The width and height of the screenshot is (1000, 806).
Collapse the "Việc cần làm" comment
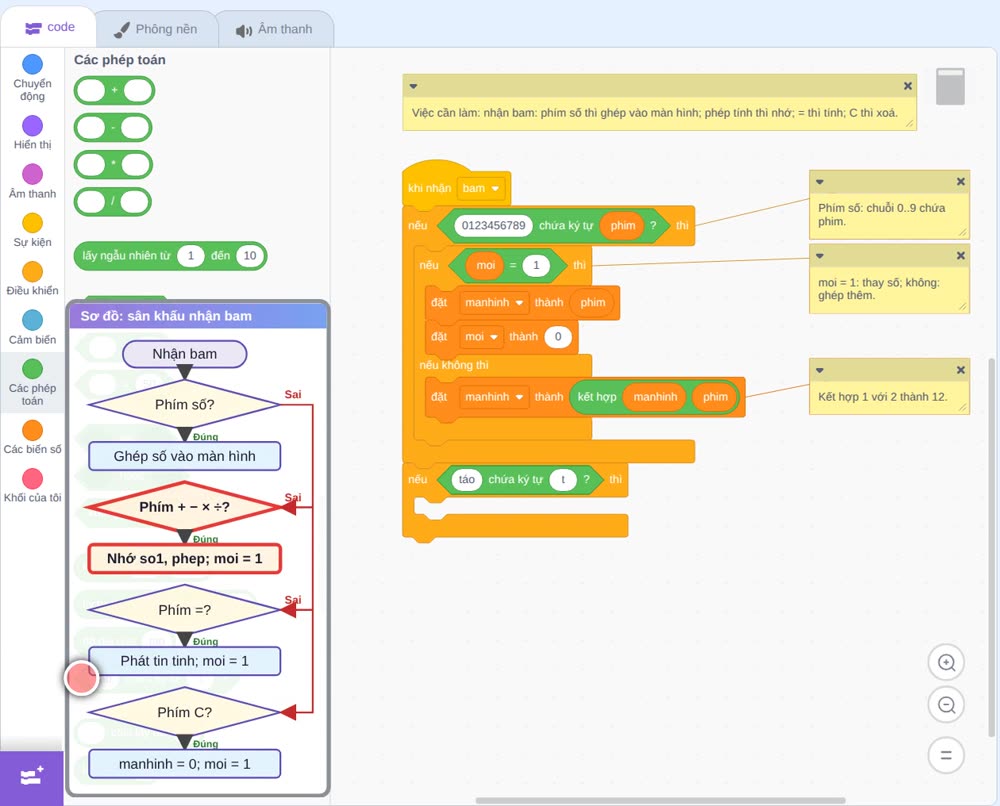(x=413, y=86)
